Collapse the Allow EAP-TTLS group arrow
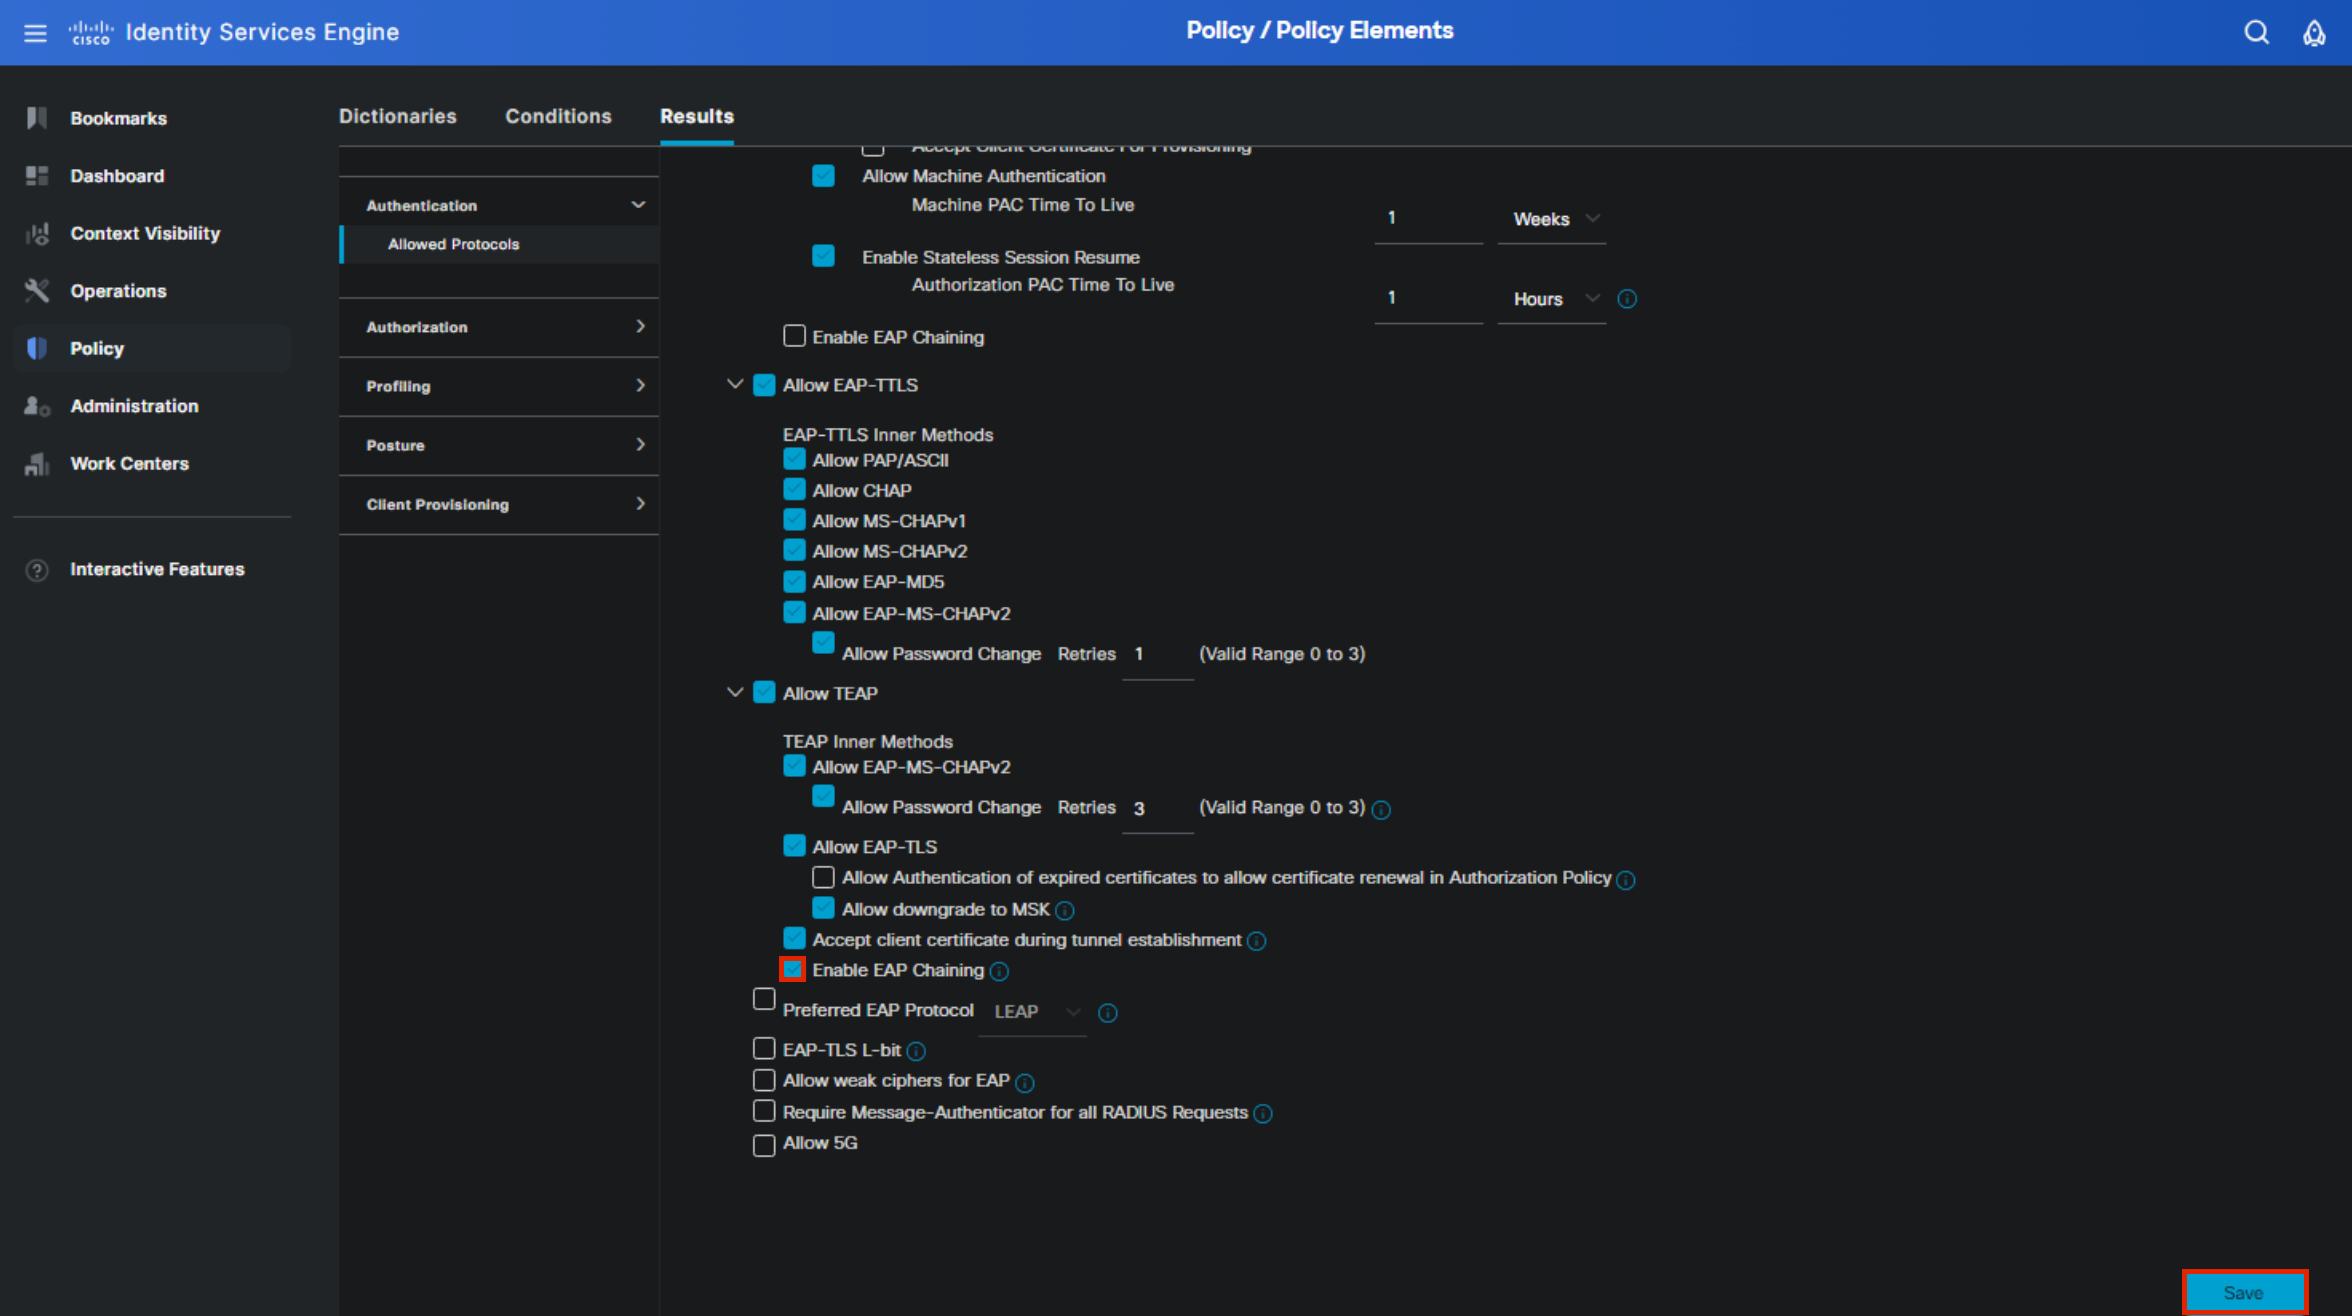 (x=735, y=384)
